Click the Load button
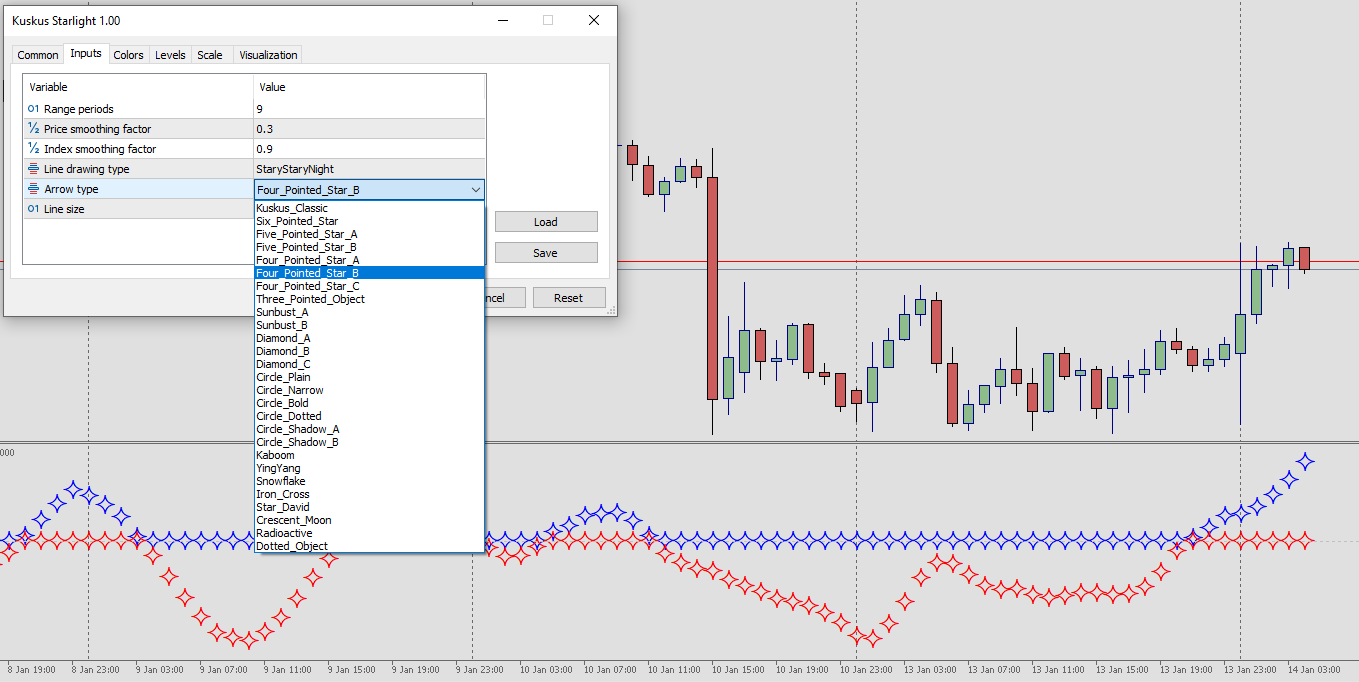The image size is (1359, 682). click(x=545, y=221)
